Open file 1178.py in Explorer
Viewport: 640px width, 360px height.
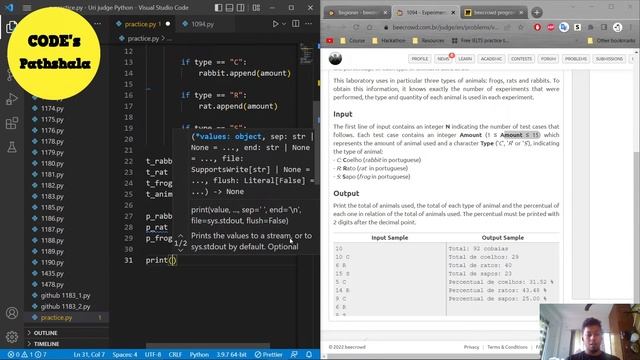coord(52,142)
